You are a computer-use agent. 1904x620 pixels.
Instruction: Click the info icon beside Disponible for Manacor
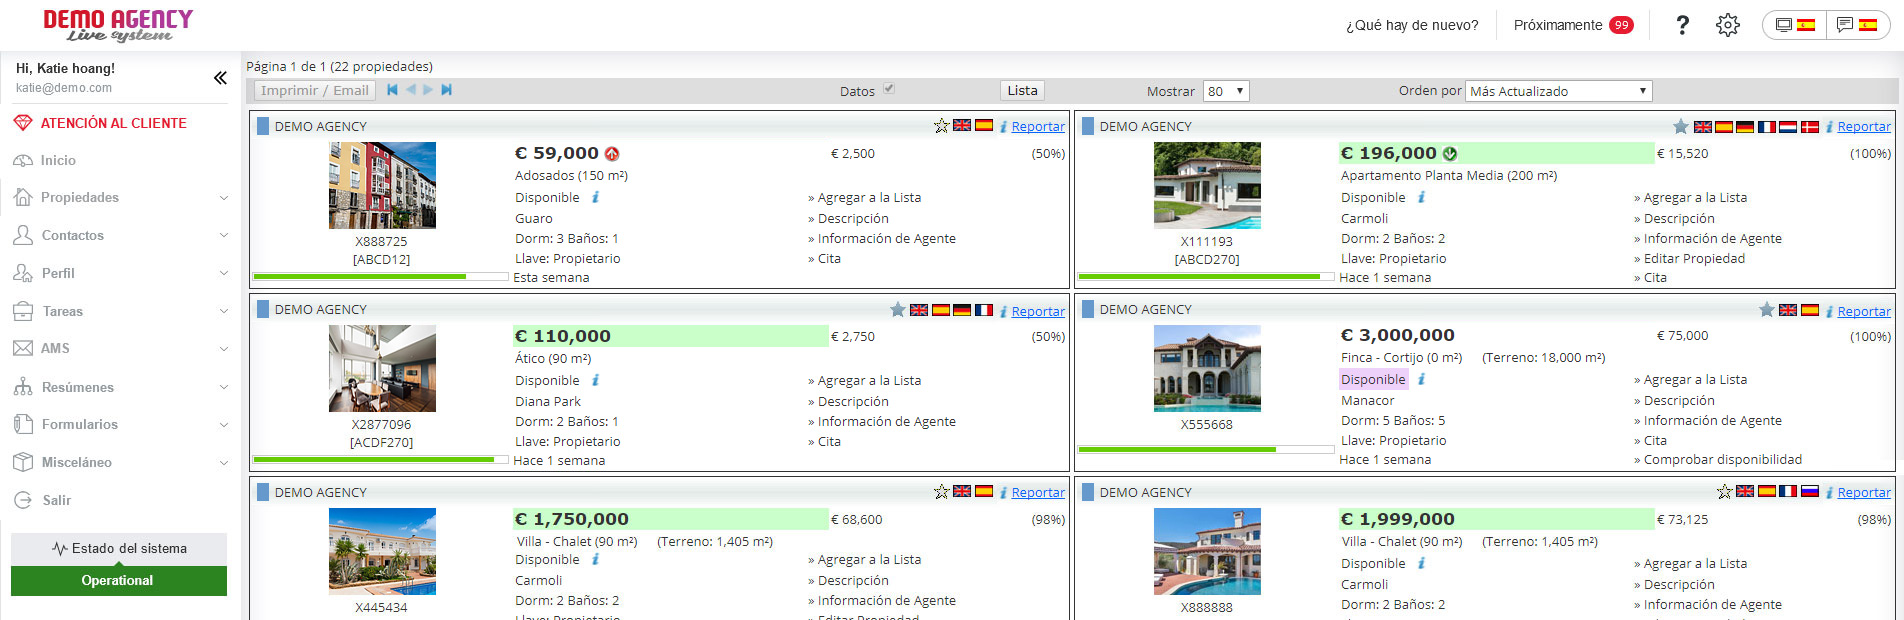coord(1422,379)
